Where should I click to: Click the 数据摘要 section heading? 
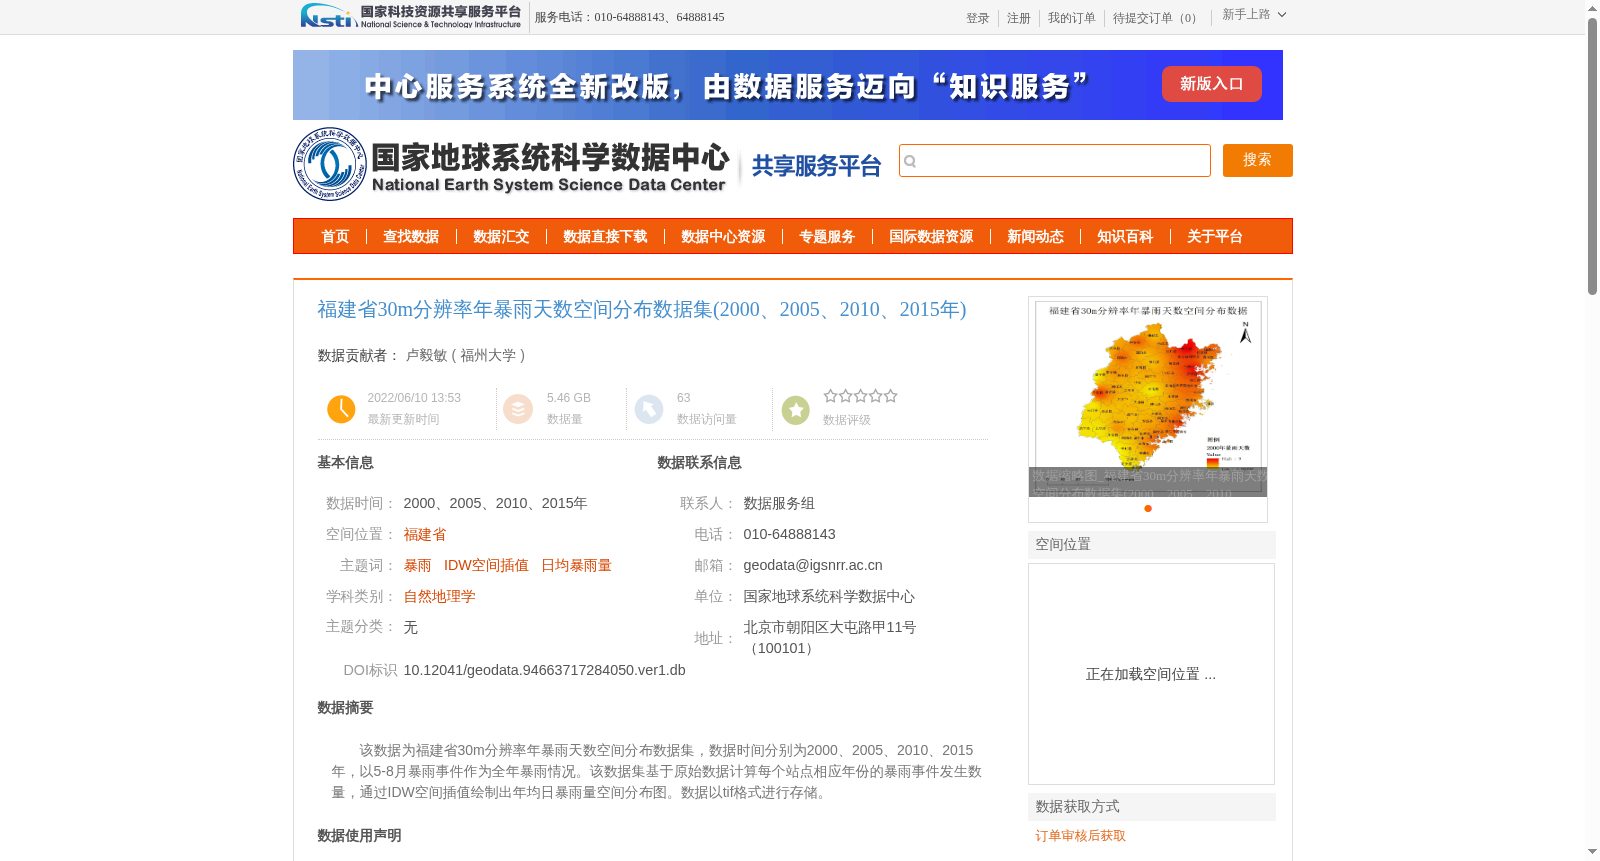(345, 707)
